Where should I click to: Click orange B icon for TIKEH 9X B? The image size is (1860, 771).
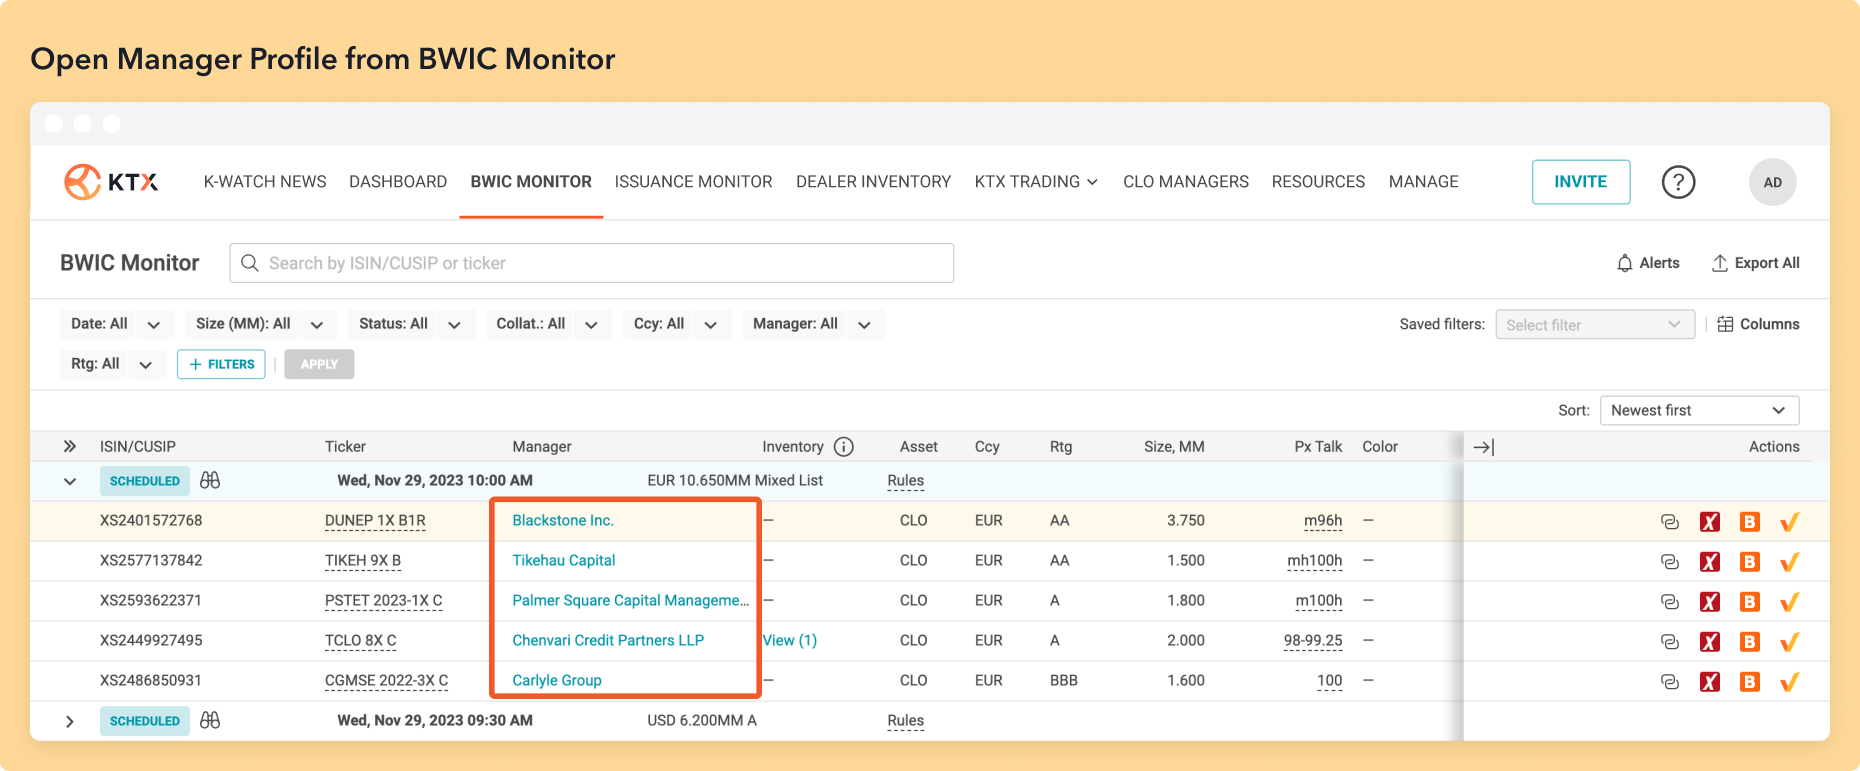1749,562
